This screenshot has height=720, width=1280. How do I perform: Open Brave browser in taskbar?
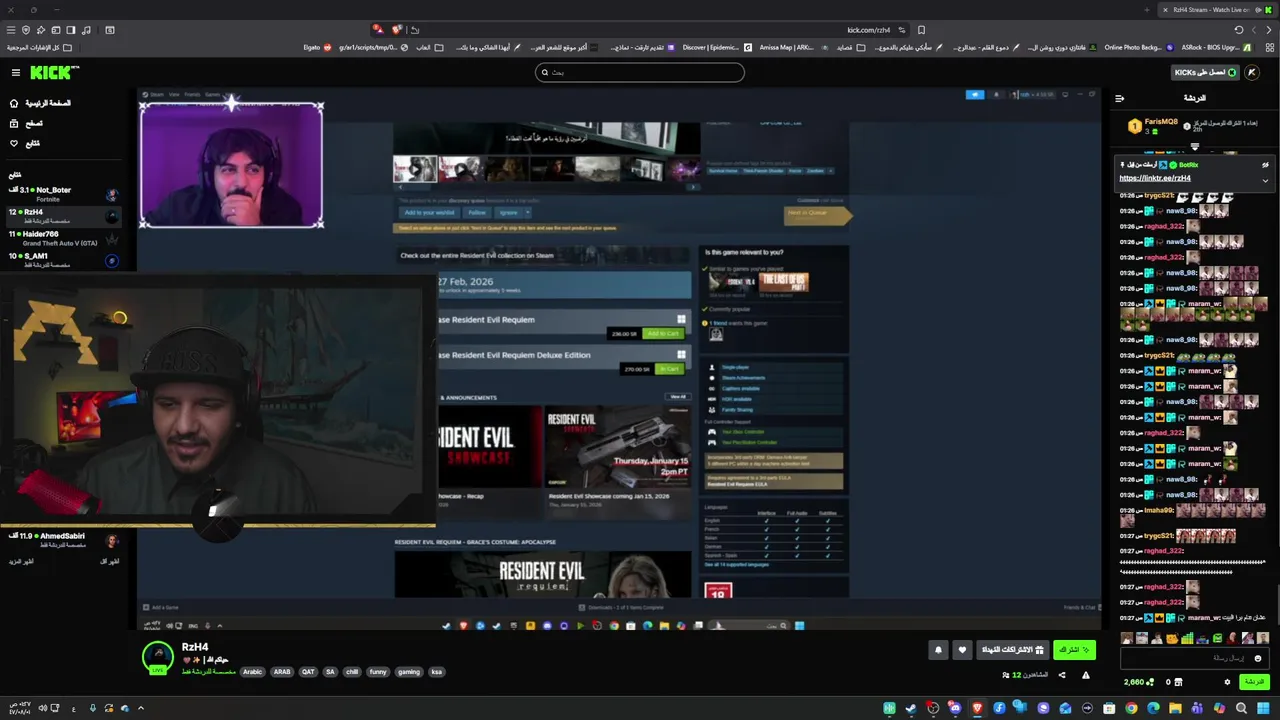[977, 708]
